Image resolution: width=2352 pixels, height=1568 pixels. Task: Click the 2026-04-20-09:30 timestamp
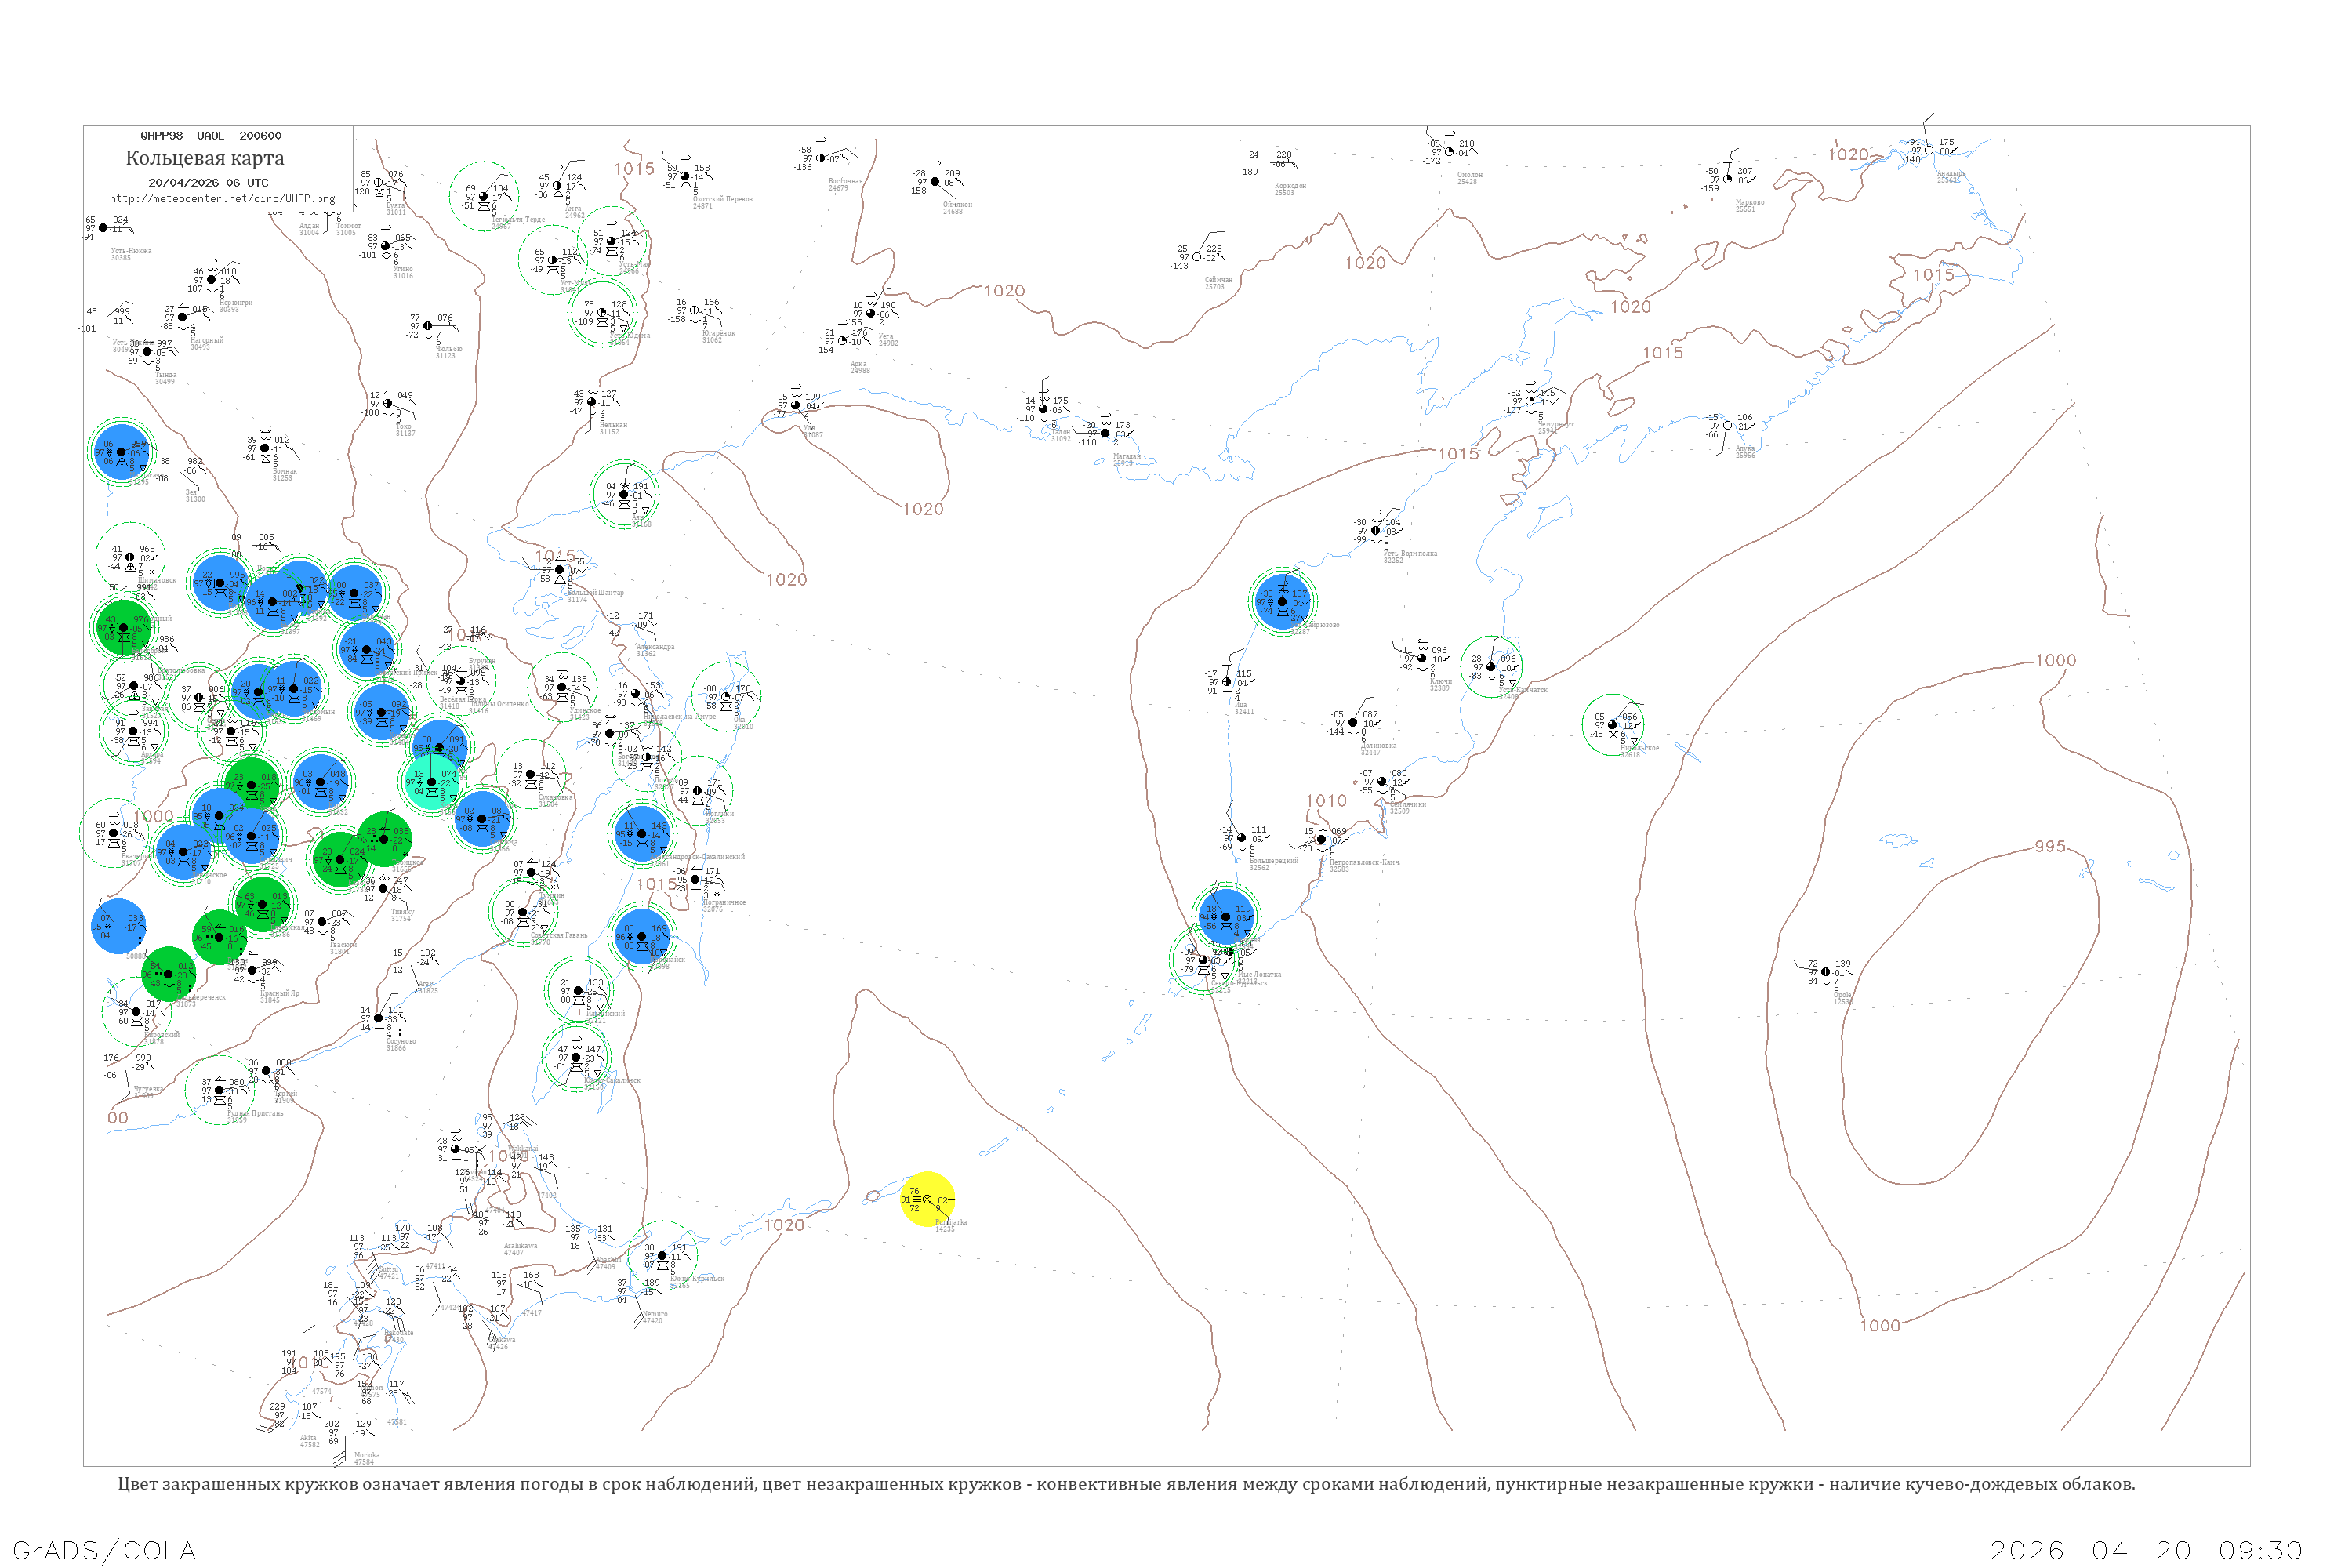pos(2146,1550)
